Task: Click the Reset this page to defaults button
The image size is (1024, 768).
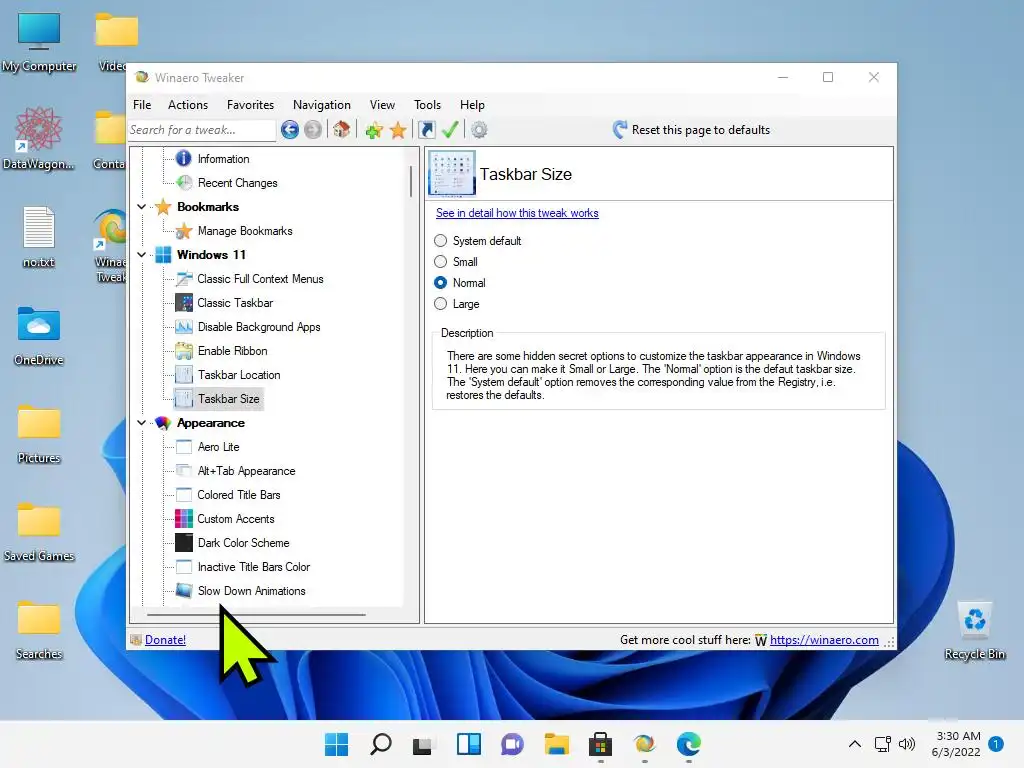Action: click(x=691, y=130)
